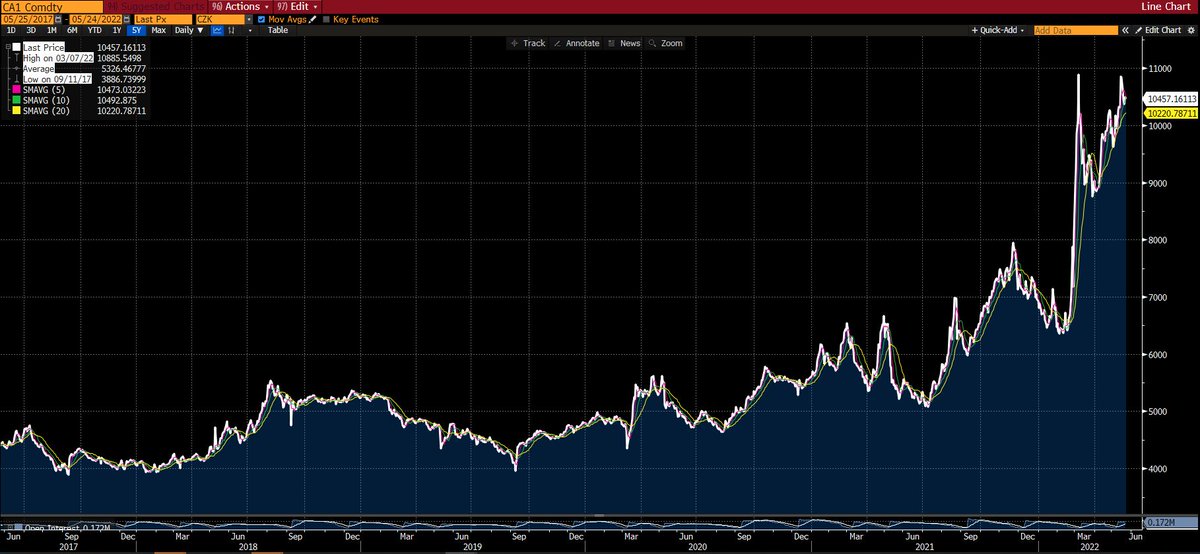
Task: Open the Suggested Charts menu
Action: [154, 6]
